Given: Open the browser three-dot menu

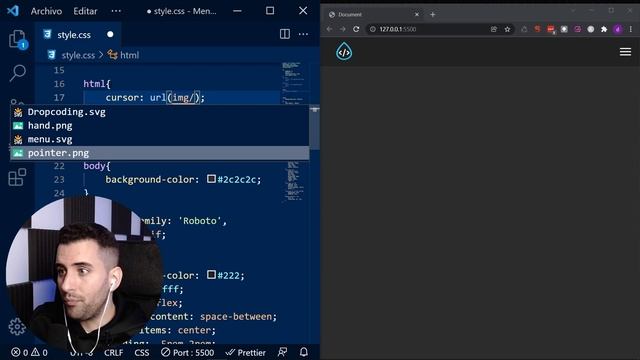Looking at the screenshot, I should [x=631, y=29].
